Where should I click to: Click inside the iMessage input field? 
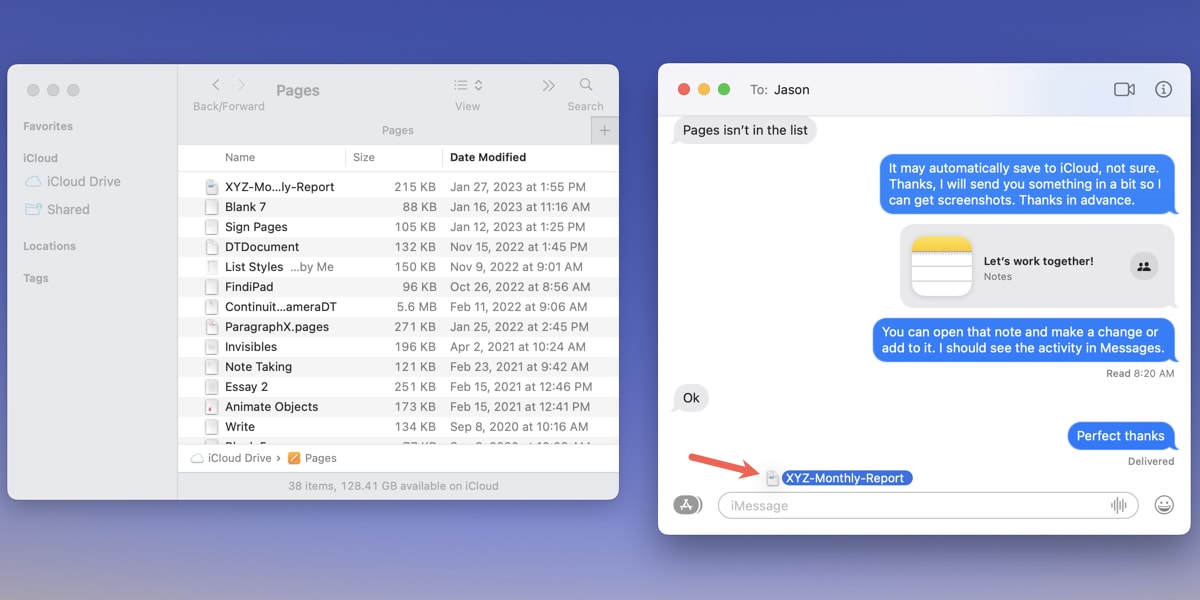click(x=900, y=505)
